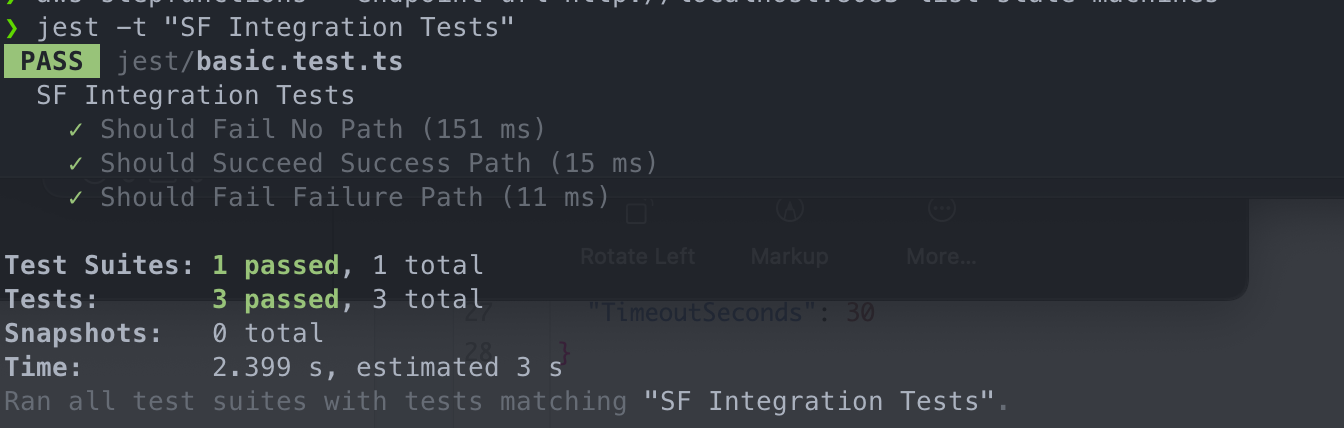Click the checkmark beside Should Fail No Path

(76, 130)
